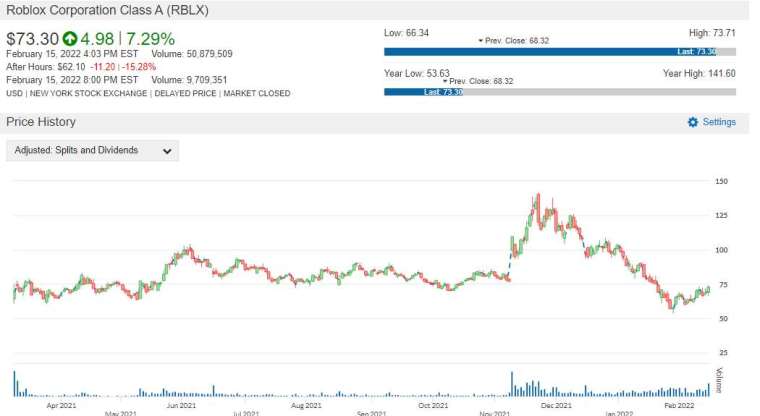Click the NEW YORK STOCK EXCHANGE text
Image resolution: width=760 pixels, height=416 pixels.
coord(88,94)
